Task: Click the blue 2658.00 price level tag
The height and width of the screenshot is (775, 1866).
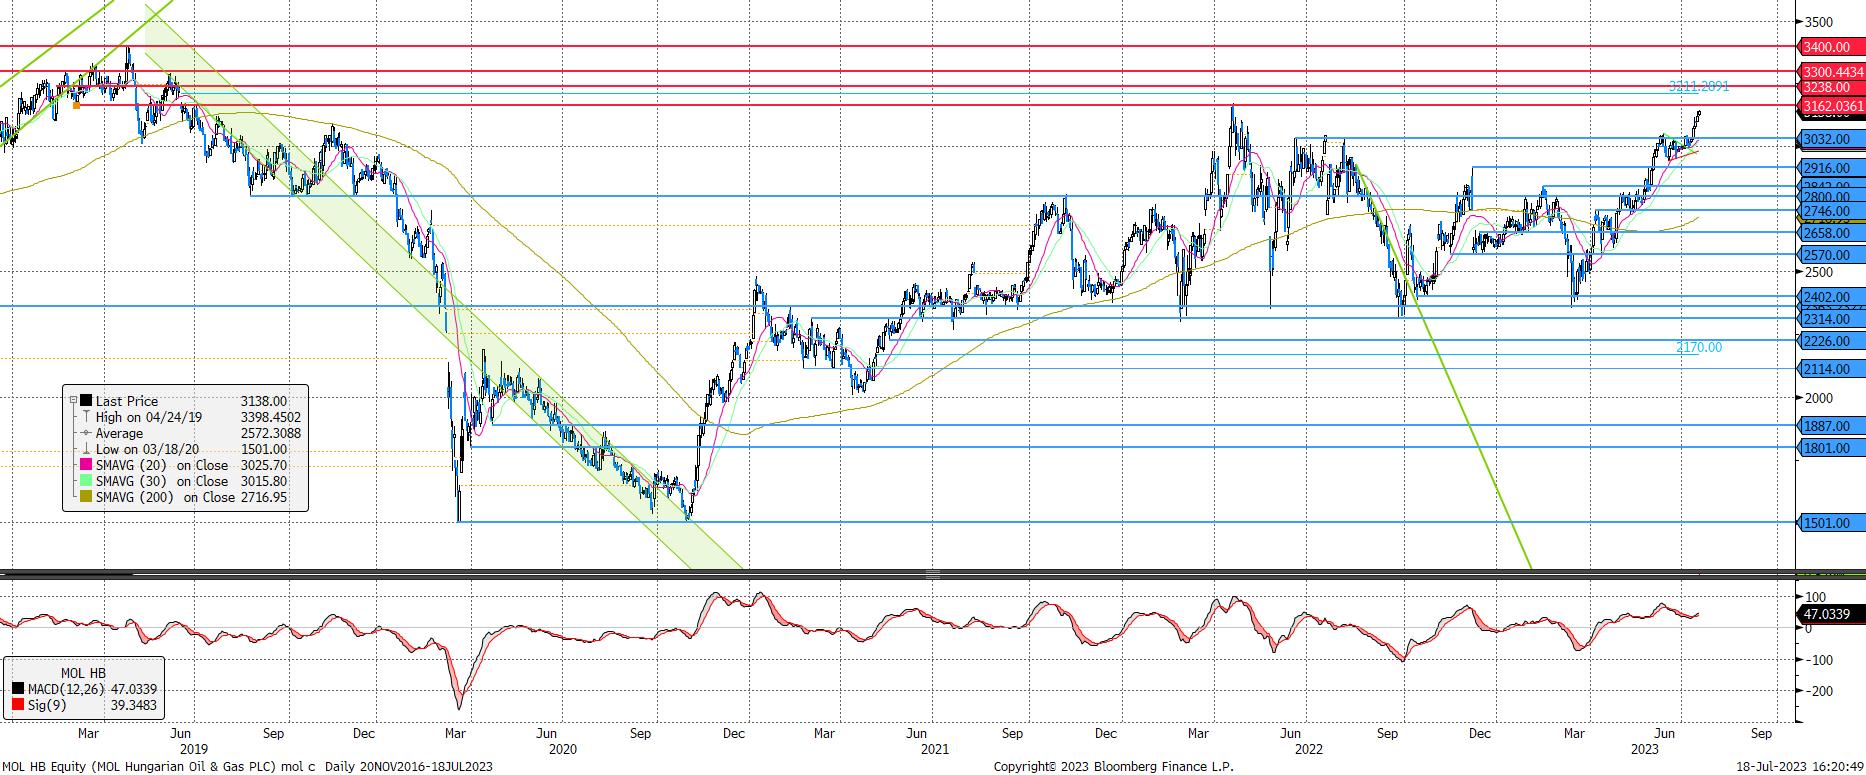Action: [1832, 233]
